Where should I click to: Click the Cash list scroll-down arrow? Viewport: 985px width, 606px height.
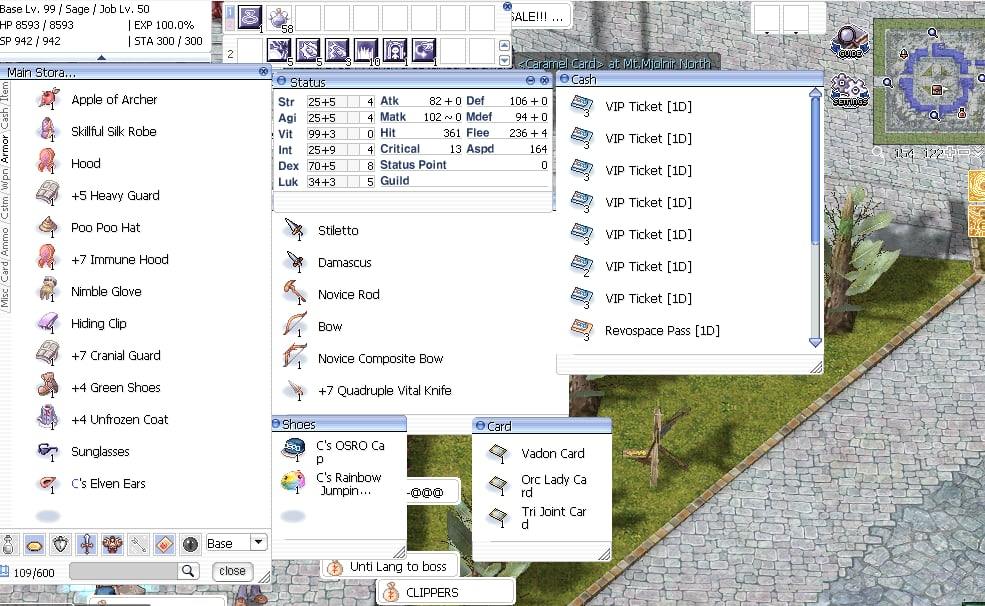815,342
